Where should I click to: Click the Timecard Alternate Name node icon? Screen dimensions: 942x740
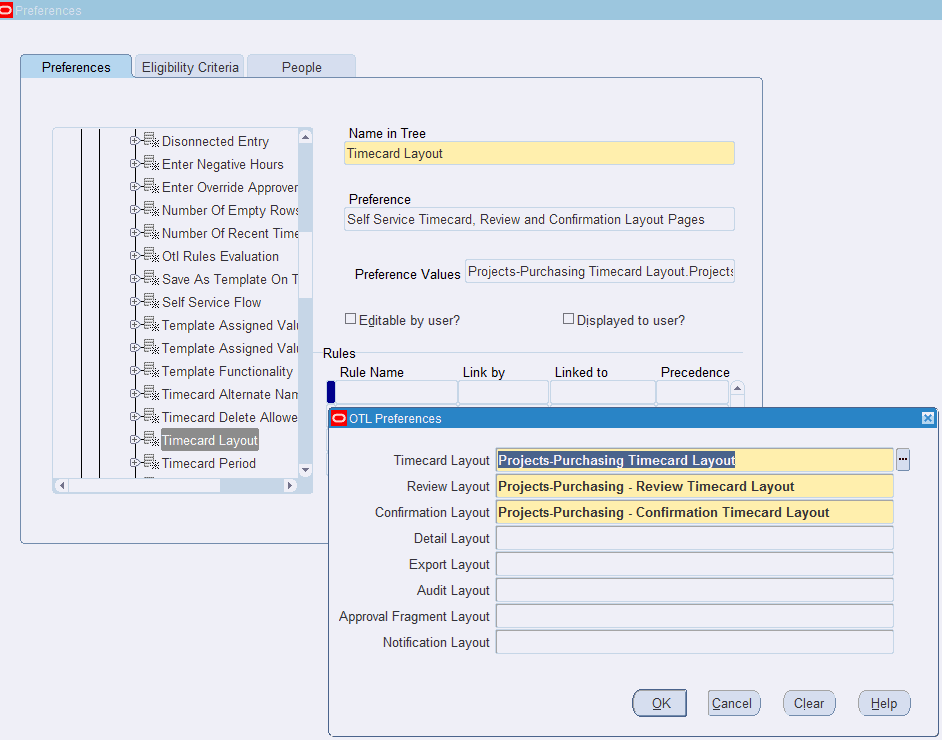(151, 393)
